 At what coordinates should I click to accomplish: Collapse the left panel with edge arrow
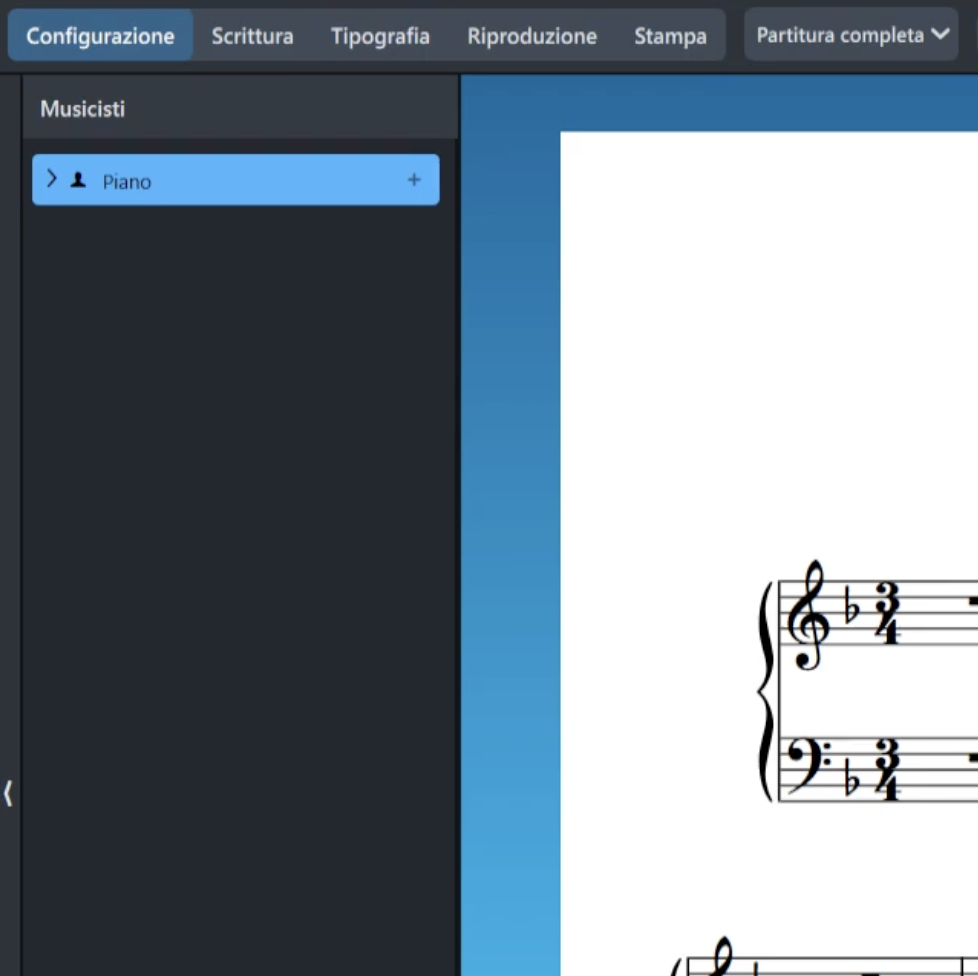(9, 793)
